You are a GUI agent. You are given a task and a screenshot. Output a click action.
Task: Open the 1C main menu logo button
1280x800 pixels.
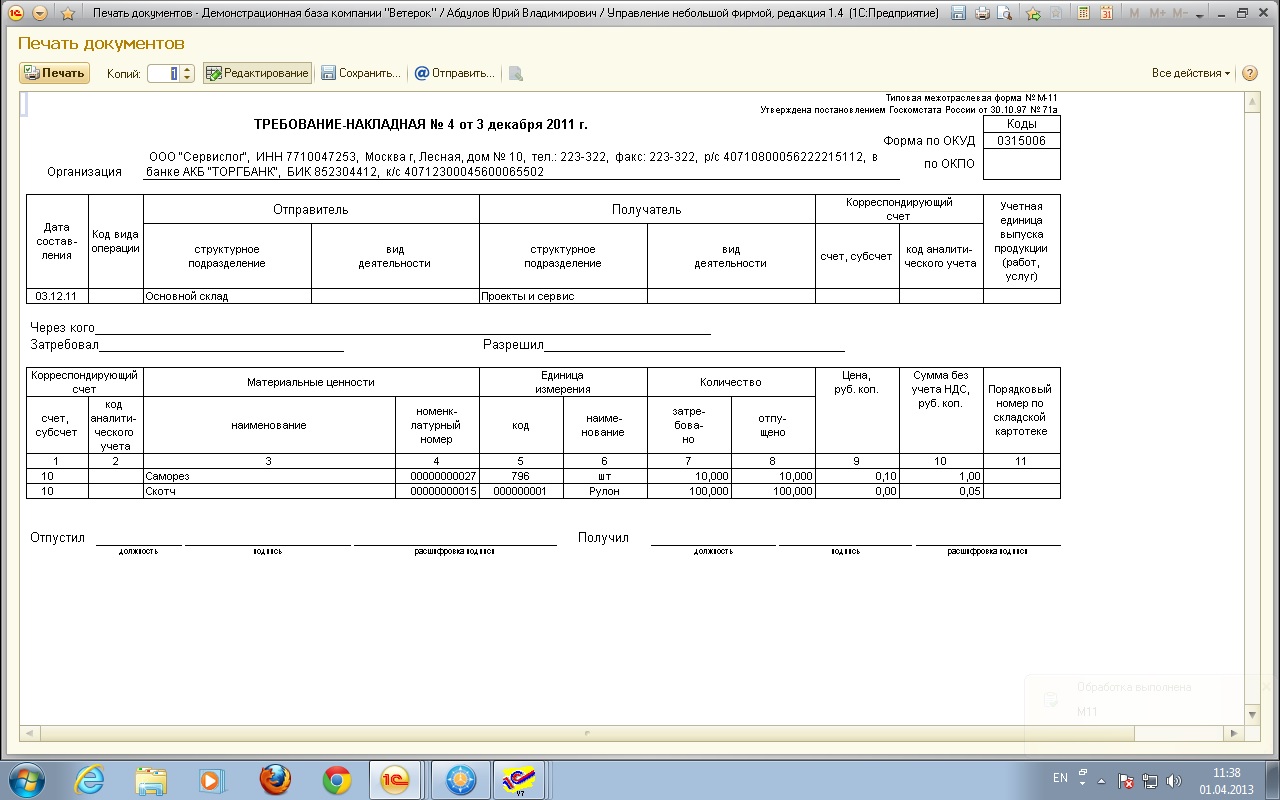(16, 14)
